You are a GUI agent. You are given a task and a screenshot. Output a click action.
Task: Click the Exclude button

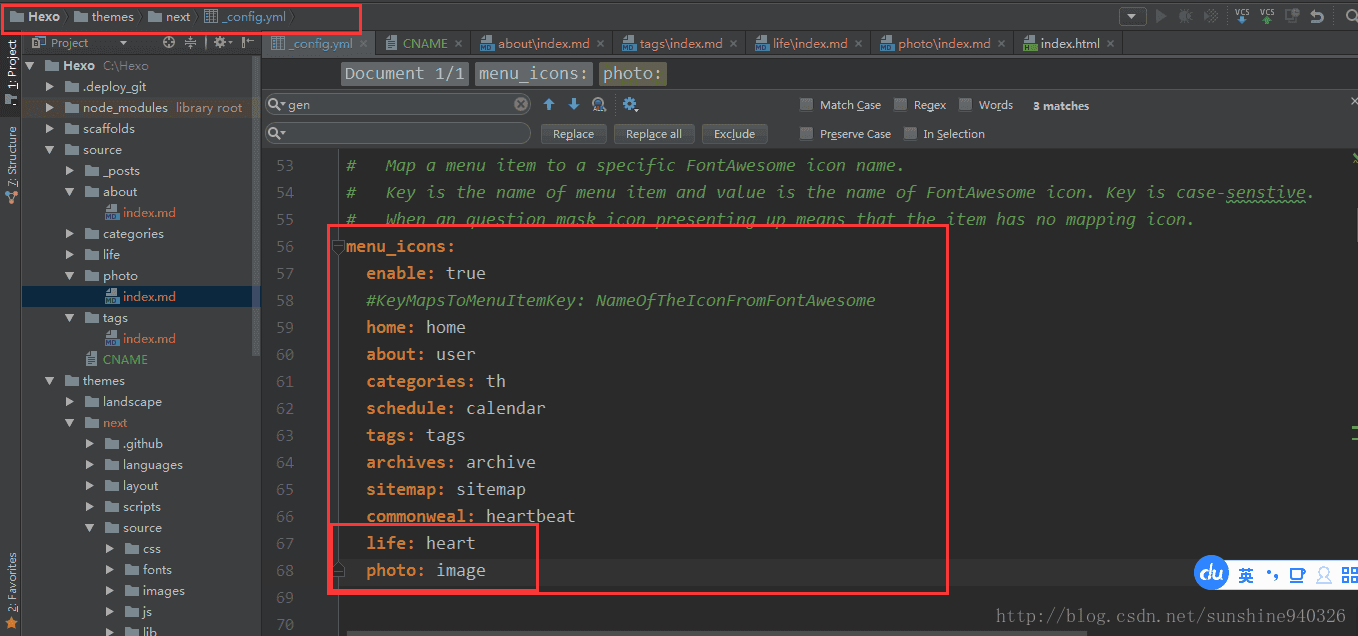tap(734, 134)
